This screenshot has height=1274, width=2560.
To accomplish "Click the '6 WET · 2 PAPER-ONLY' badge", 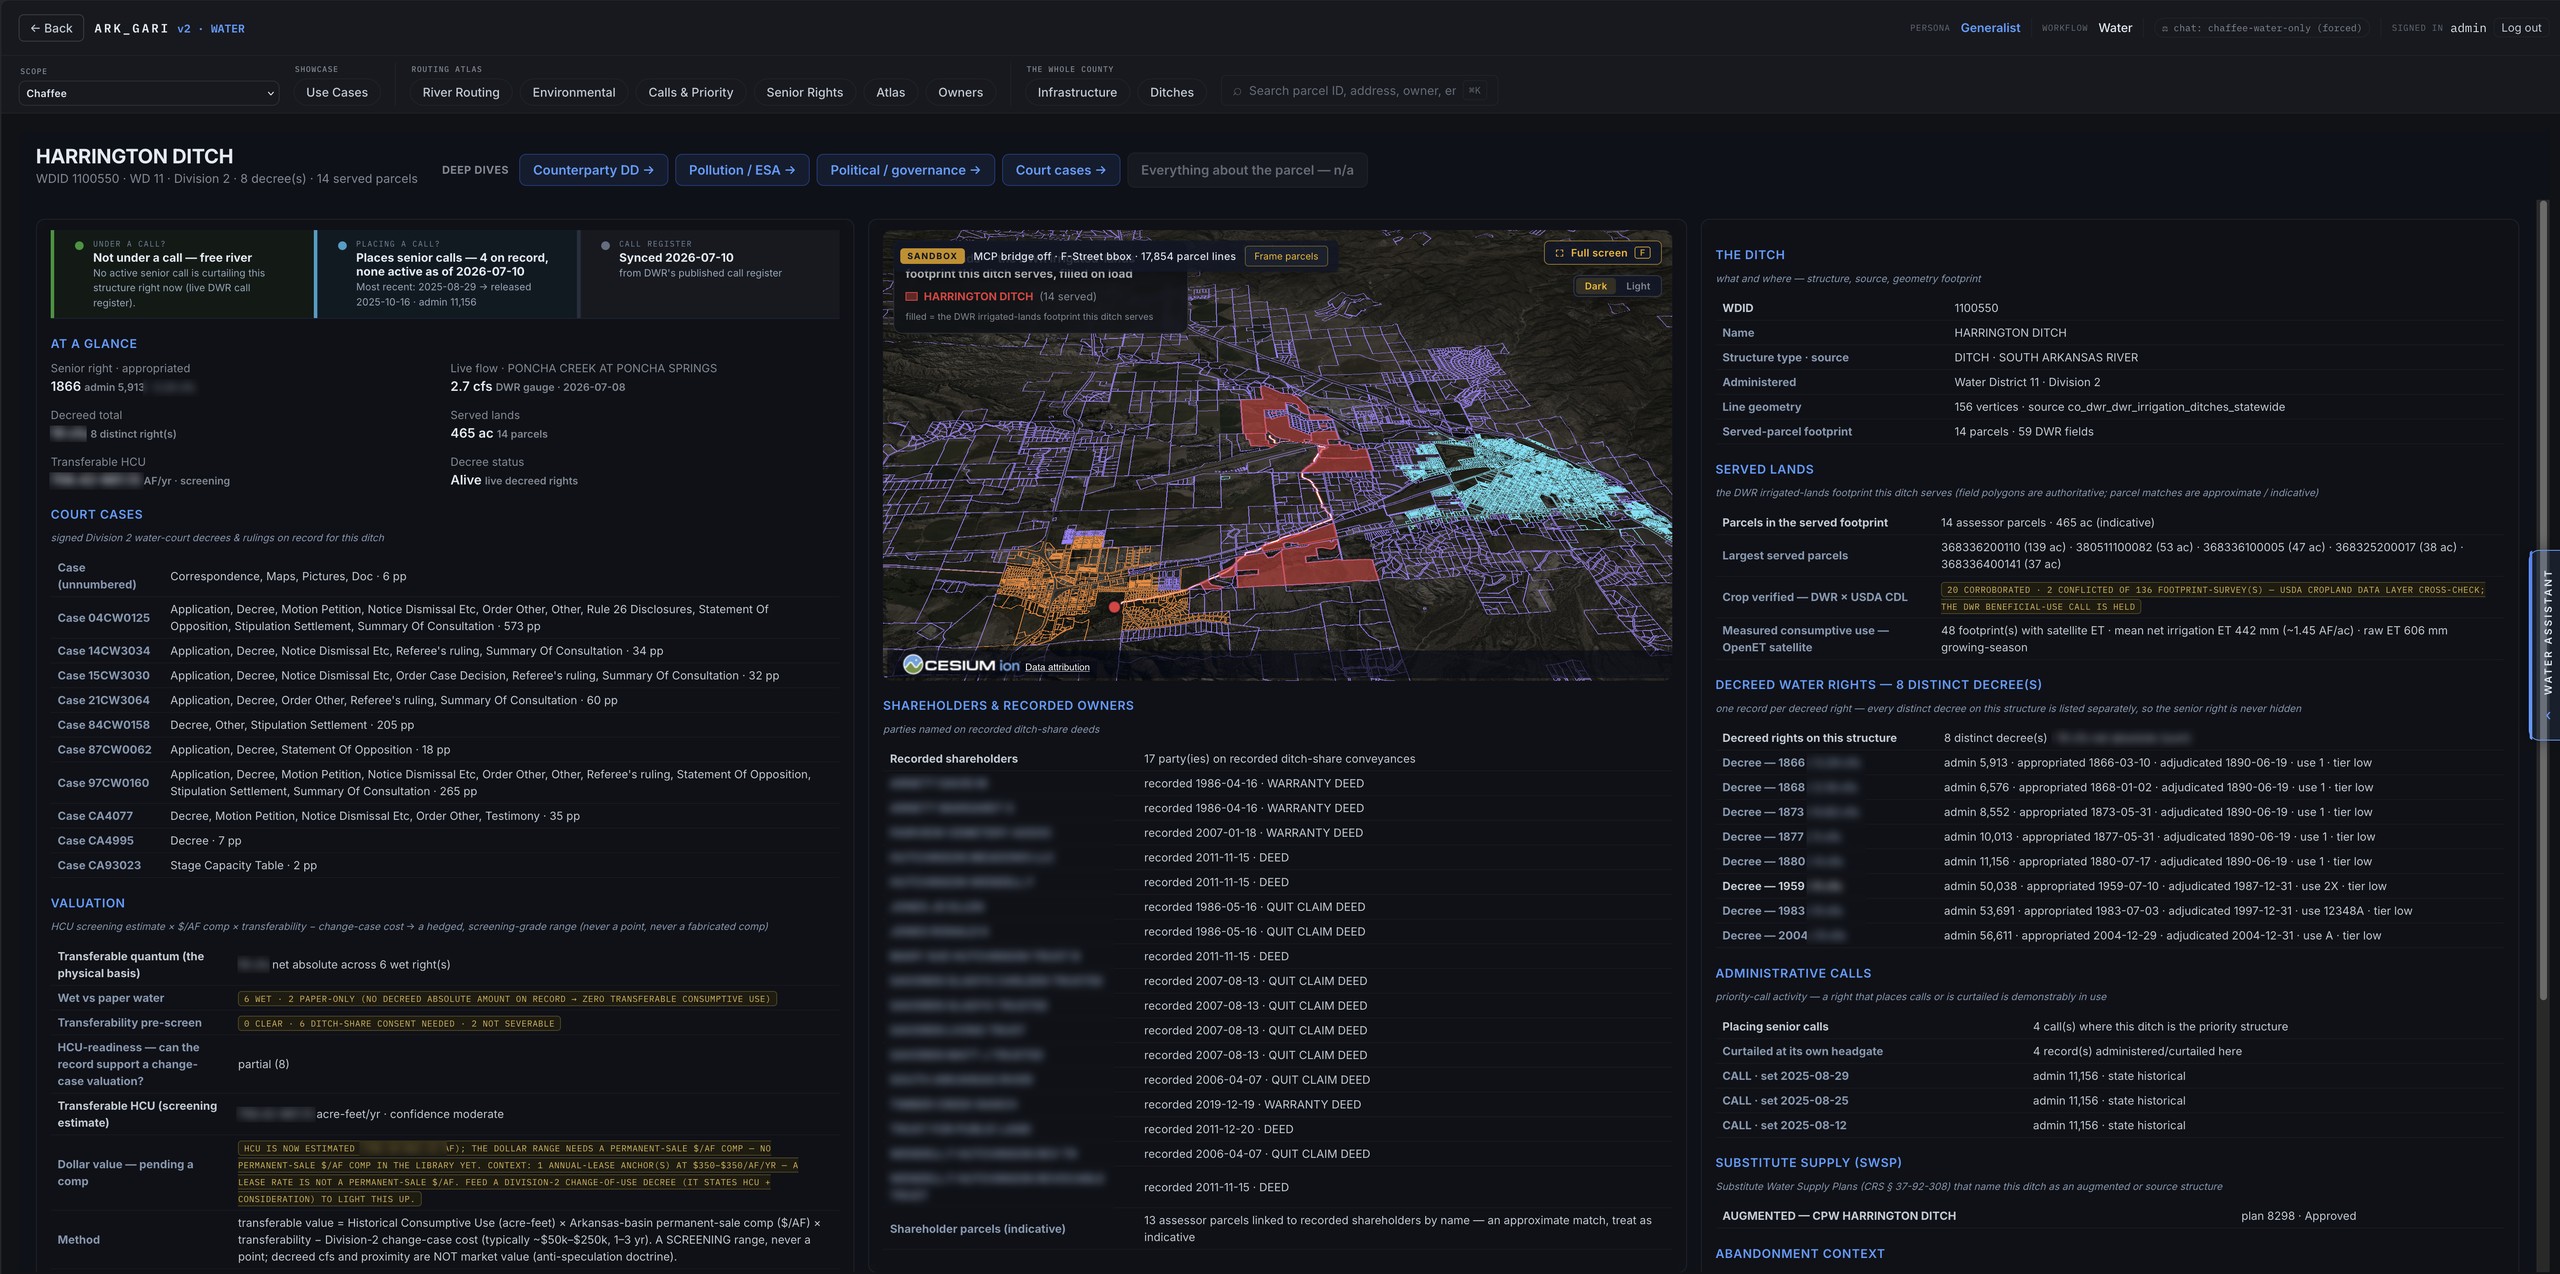I will (x=507, y=998).
